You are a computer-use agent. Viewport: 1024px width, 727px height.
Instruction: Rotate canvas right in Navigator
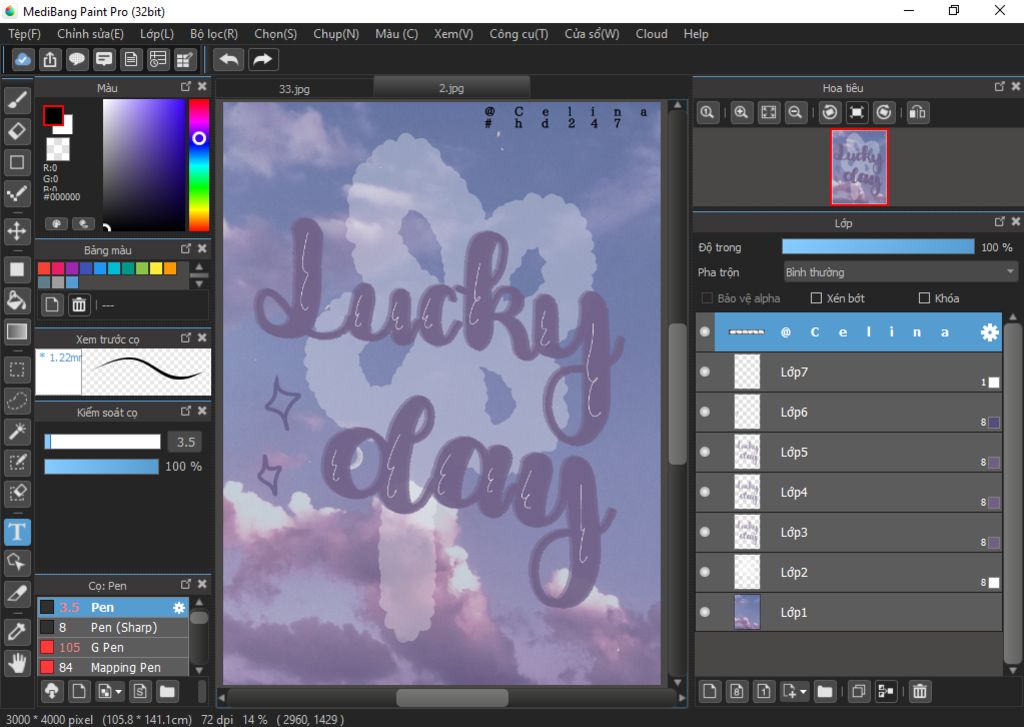[884, 112]
